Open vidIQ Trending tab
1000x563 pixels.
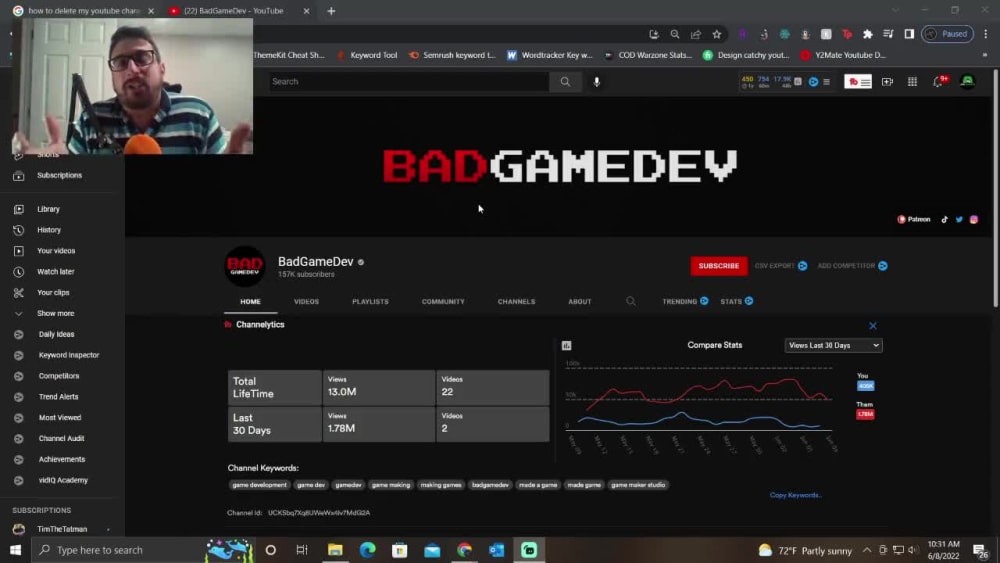click(685, 302)
